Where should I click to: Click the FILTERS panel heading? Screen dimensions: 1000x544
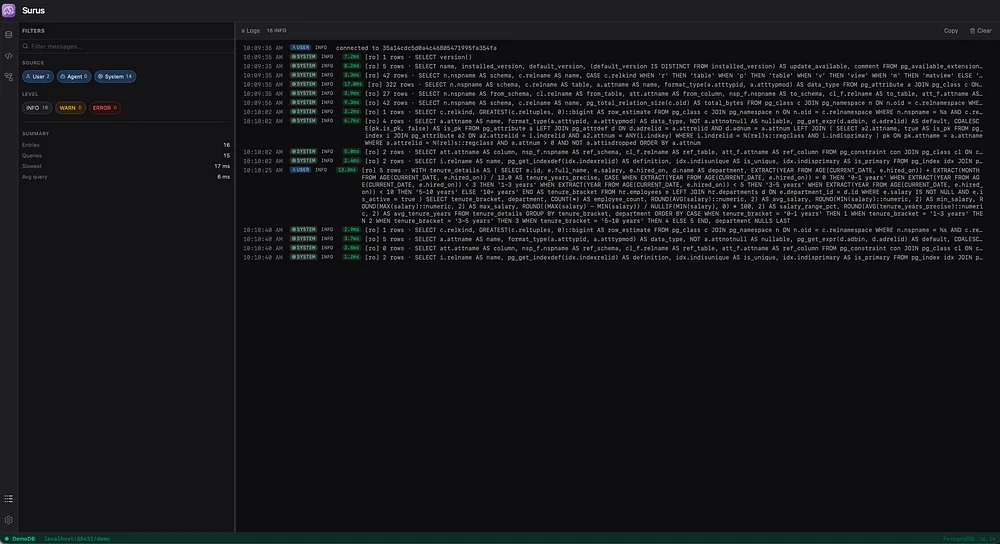pyautogui.click(x=33, y=31)
